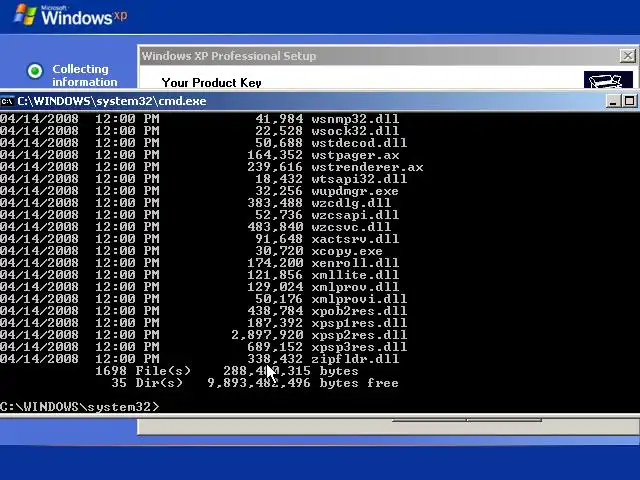Screen dimensions: 640x480
Task: Close the Windows XP Professional Setup dialog
Action: 628,56
